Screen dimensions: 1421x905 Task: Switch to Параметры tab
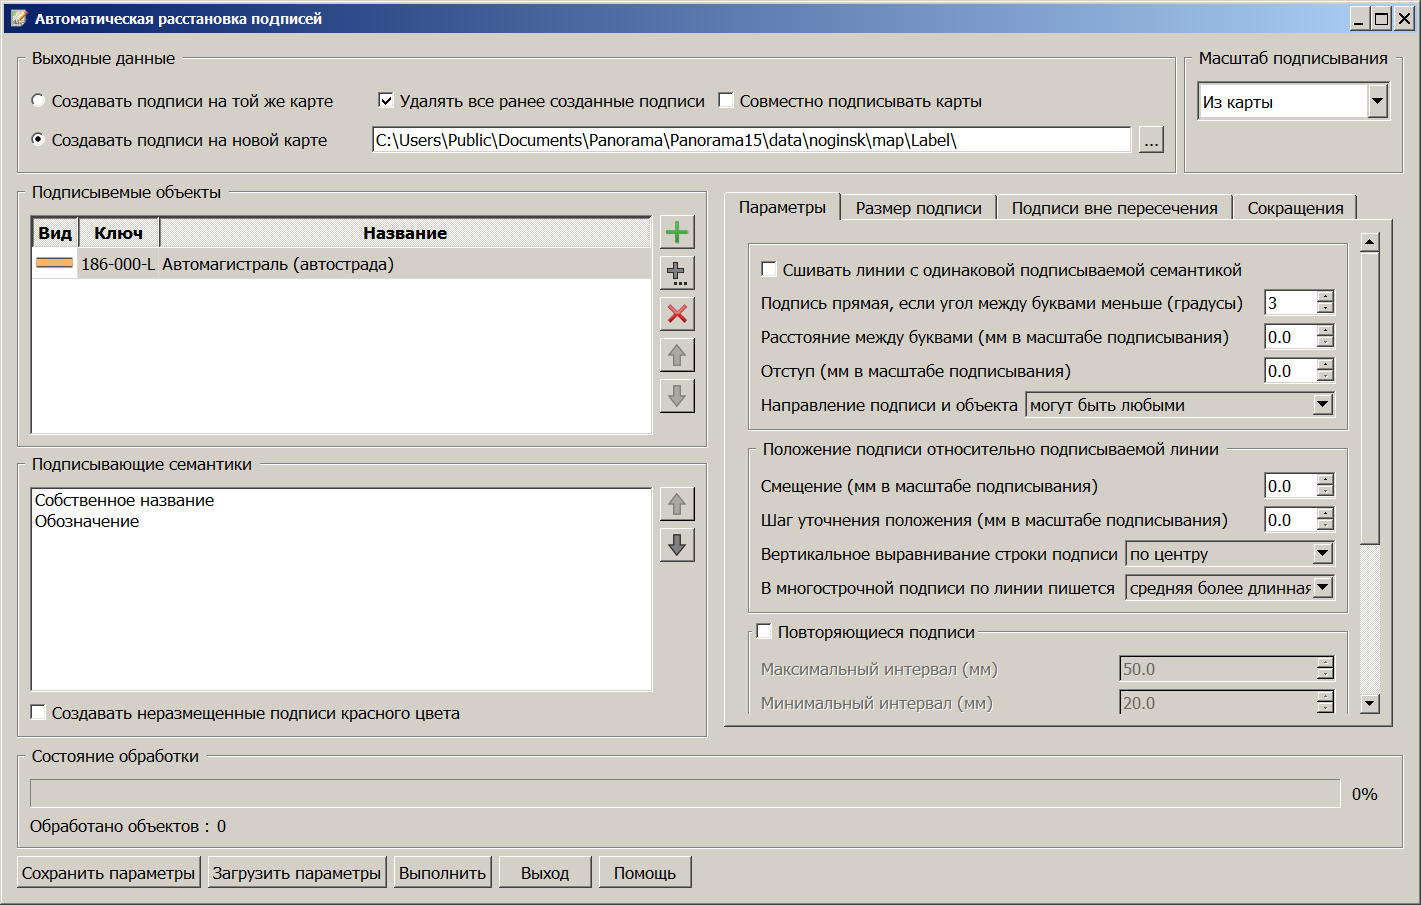(782, 207)
